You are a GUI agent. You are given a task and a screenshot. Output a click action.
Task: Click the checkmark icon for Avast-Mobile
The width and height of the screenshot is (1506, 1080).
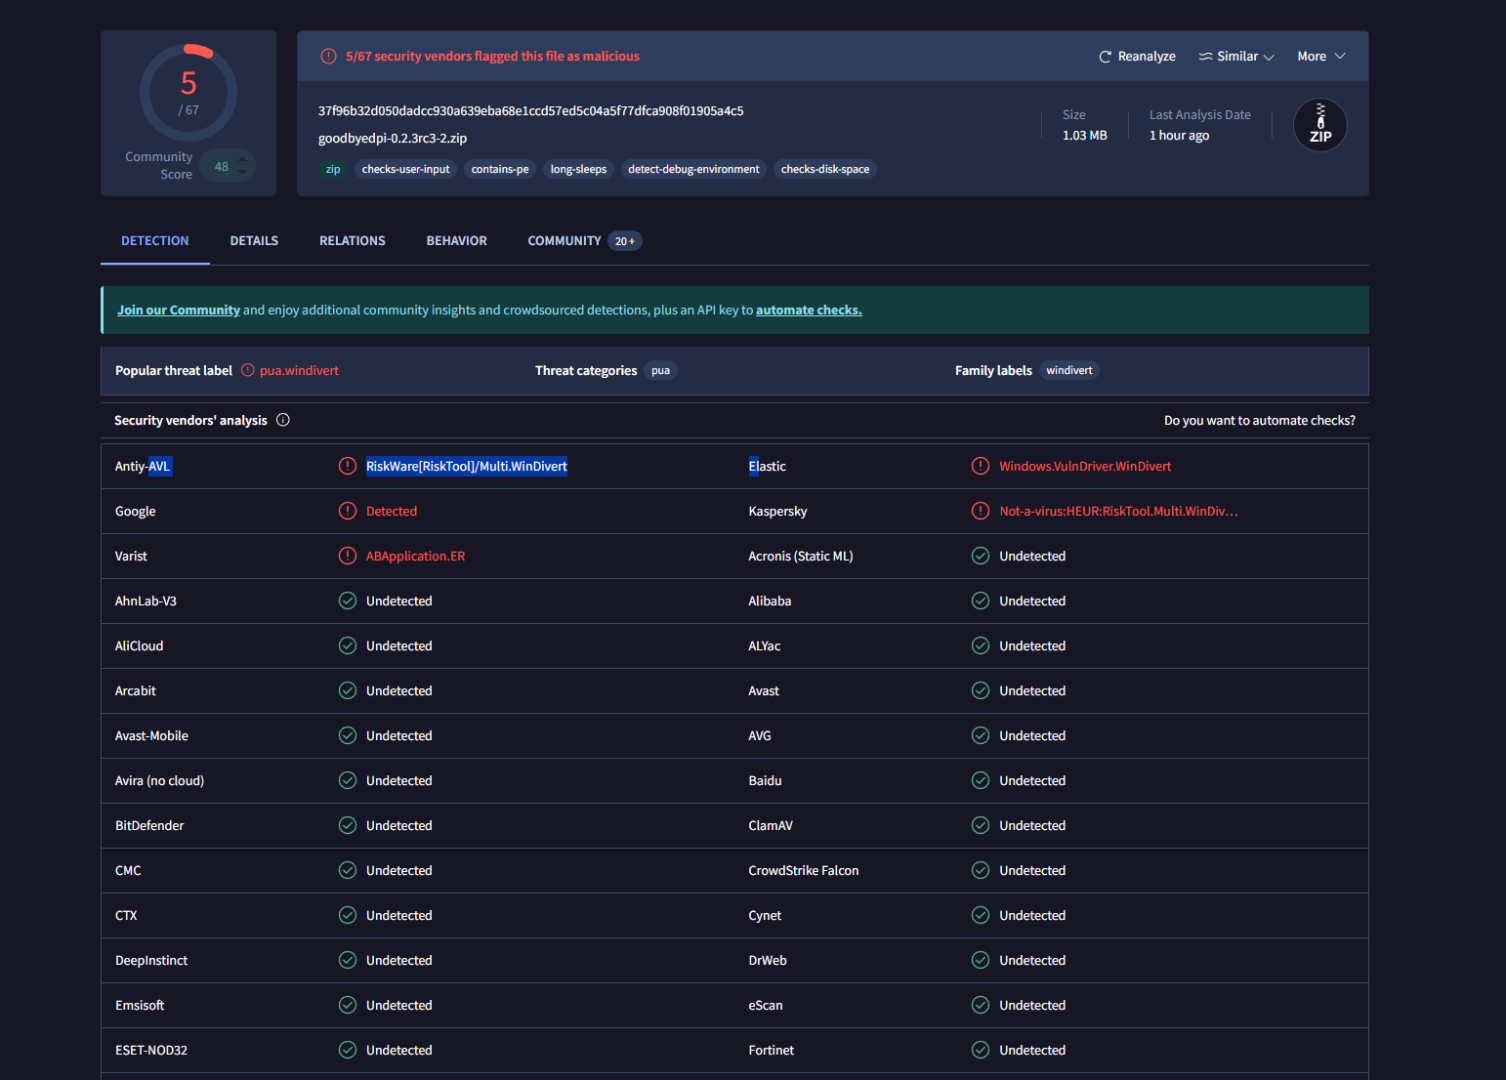click(x=347, y=736)
